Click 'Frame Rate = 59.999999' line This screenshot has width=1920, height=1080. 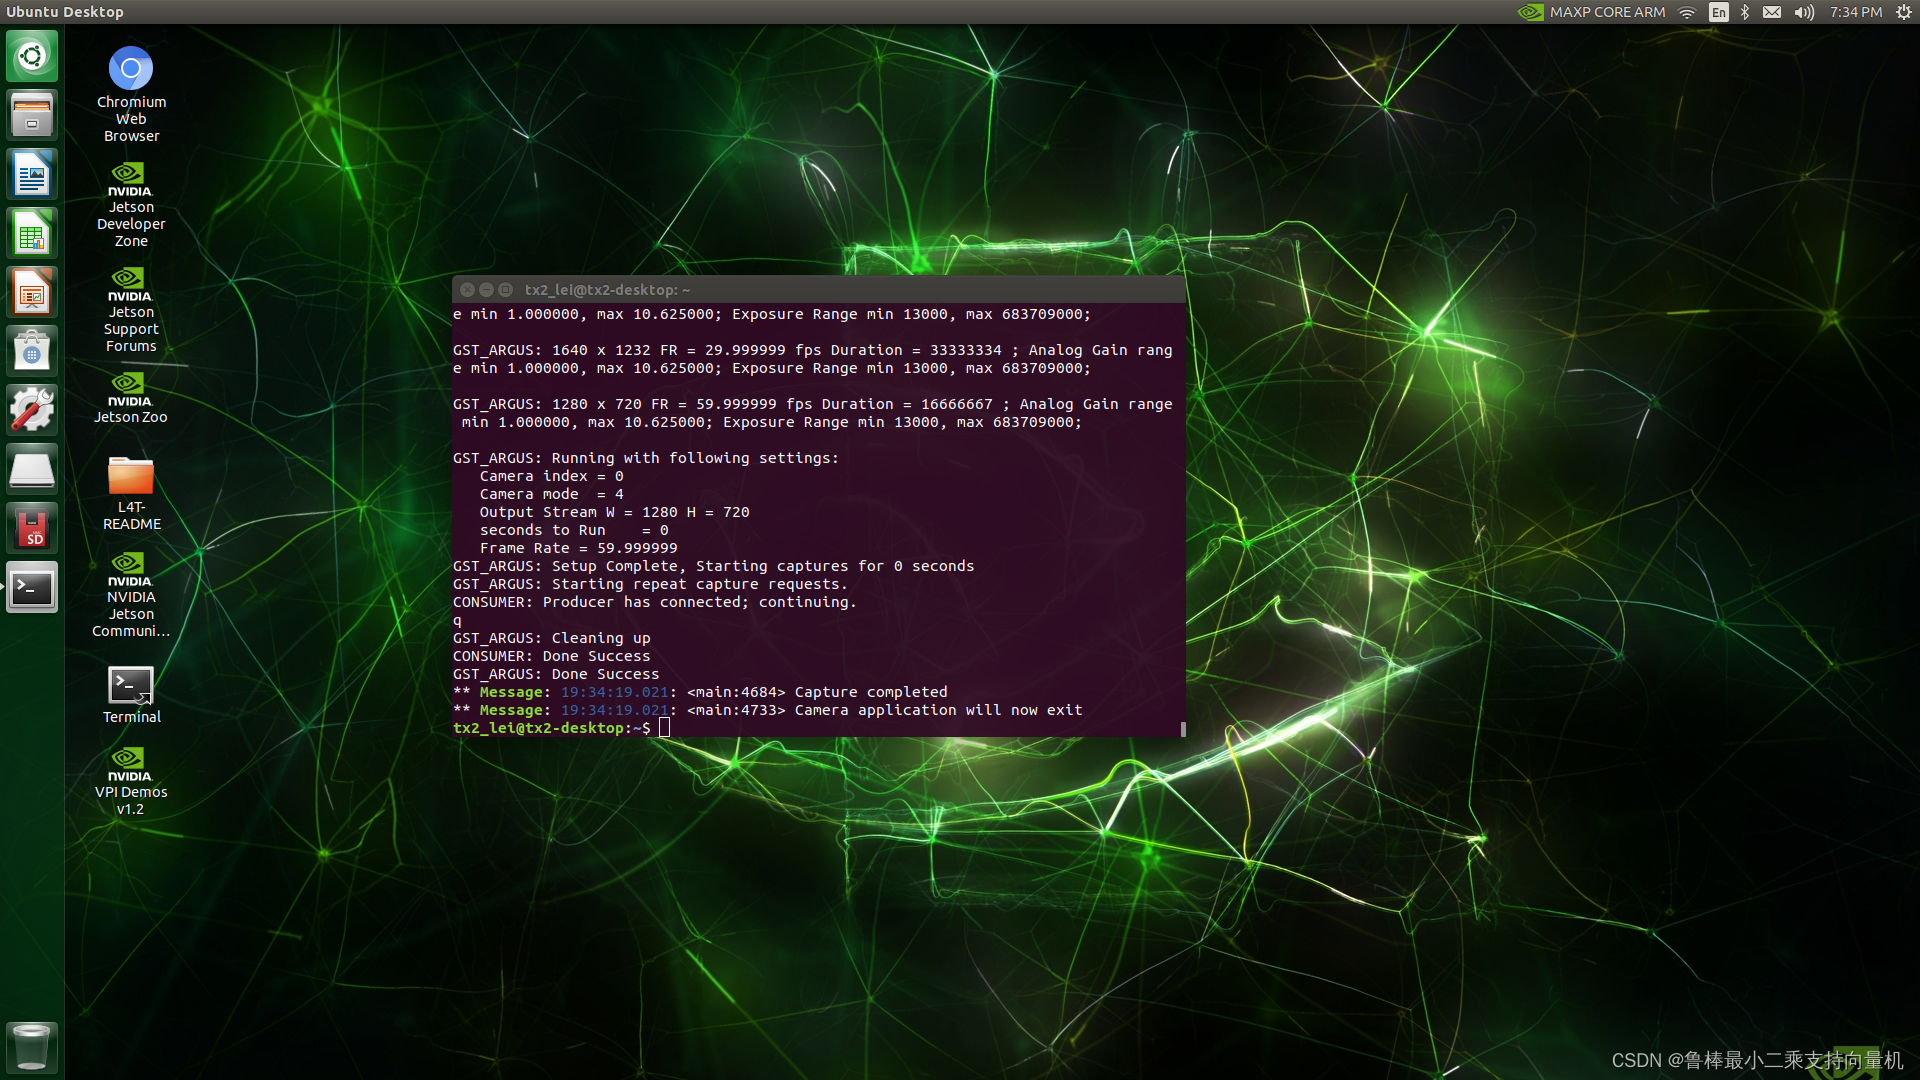[578, 548]
